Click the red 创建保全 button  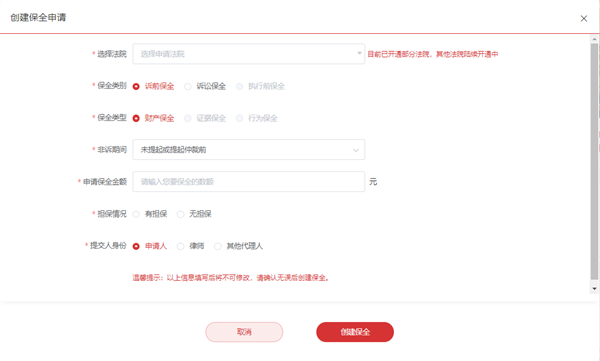355,332
